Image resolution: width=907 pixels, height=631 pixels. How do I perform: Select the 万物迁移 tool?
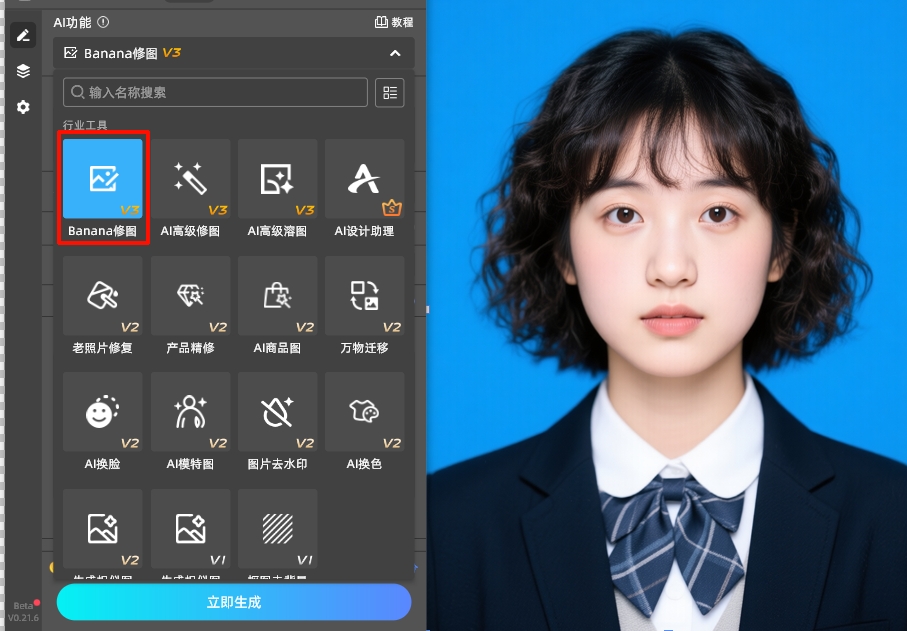point(364,297)
